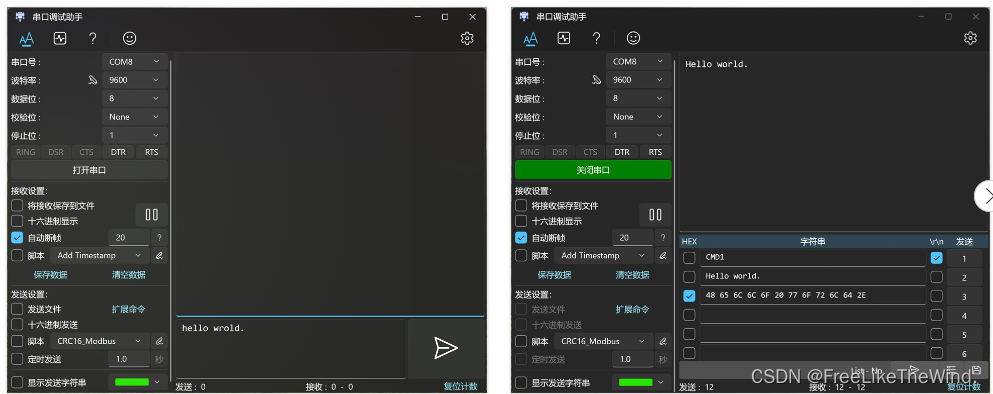Click the send box containing hello wrold.

point(291,348)
